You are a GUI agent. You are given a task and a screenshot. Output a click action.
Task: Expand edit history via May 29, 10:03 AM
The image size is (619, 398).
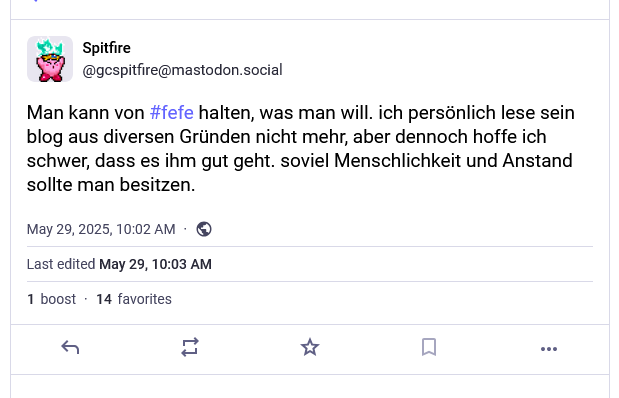coord(156,264)
